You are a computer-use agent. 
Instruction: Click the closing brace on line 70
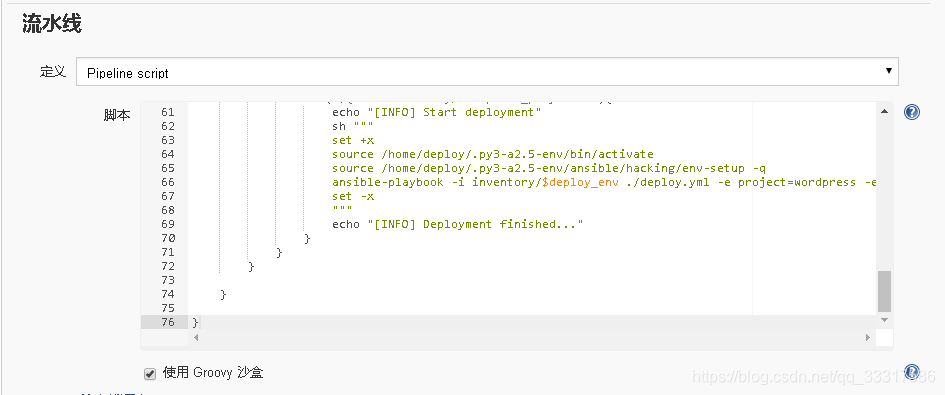click(307, 238)
